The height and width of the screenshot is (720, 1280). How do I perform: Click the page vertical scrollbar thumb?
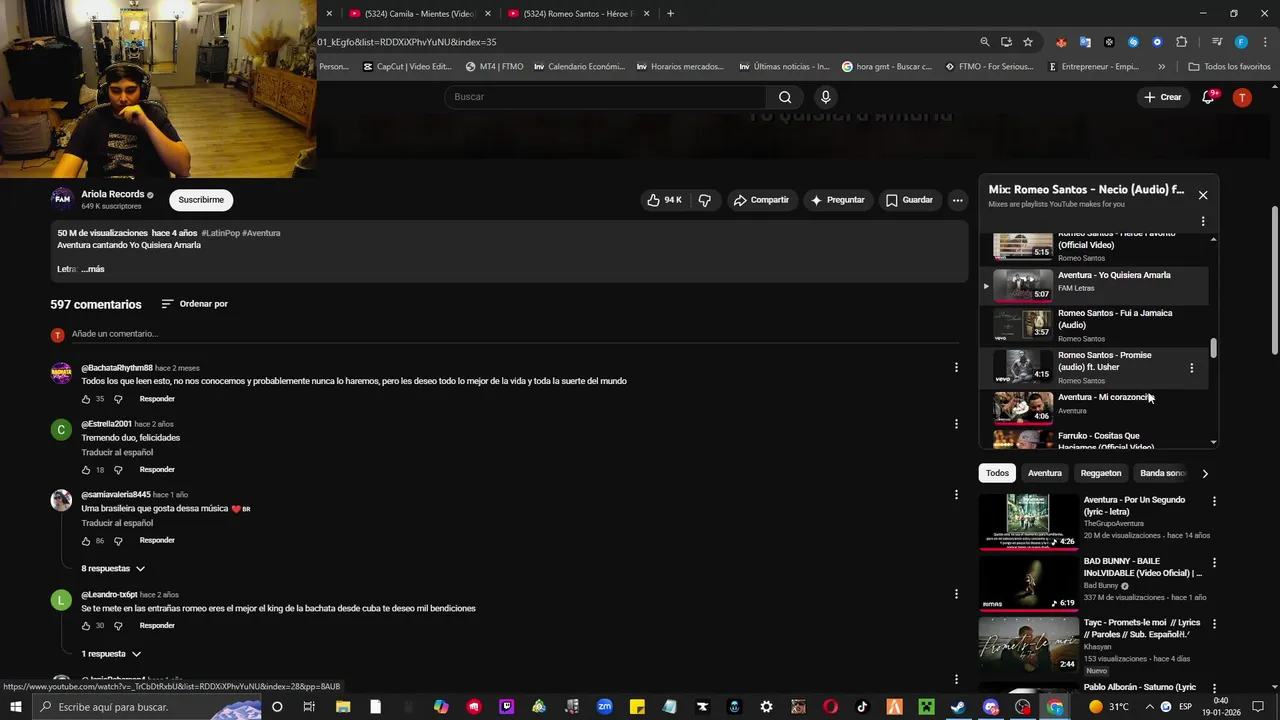1274,280
